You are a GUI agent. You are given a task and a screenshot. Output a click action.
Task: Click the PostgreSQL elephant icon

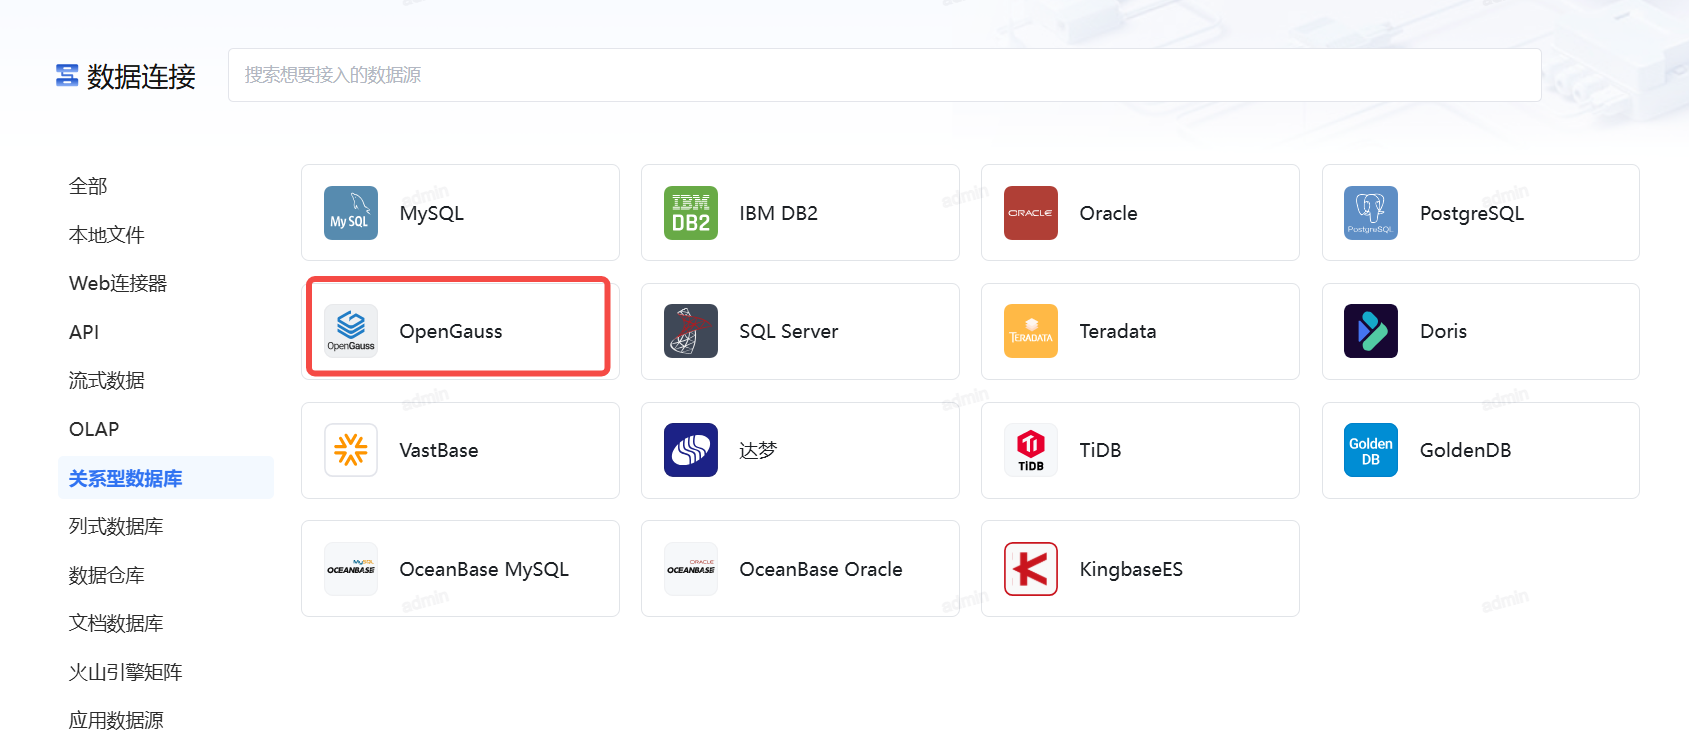point(1371,213)
